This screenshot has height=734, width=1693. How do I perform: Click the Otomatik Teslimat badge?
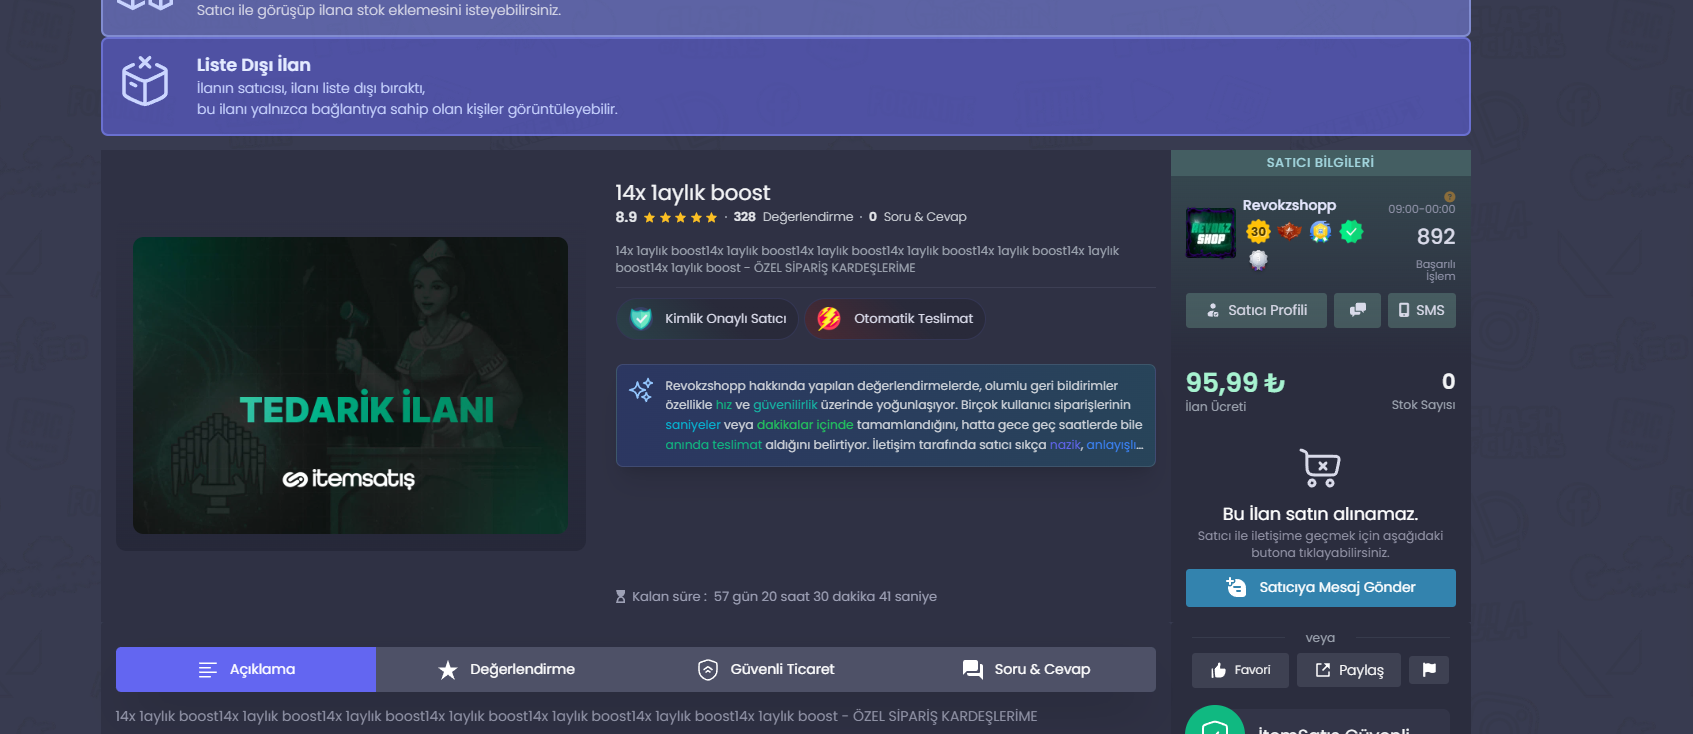pyautogui.click(x=895, y=319)
